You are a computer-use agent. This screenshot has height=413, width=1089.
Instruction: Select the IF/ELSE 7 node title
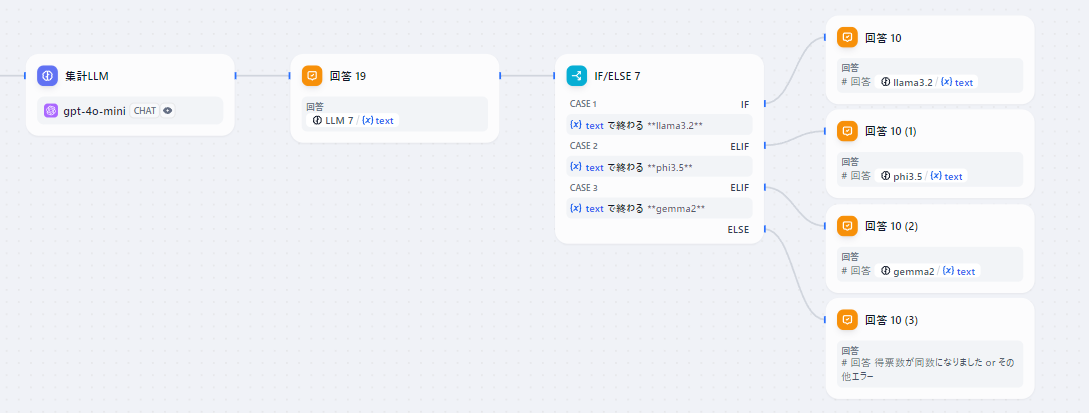[x=617, y=76]
